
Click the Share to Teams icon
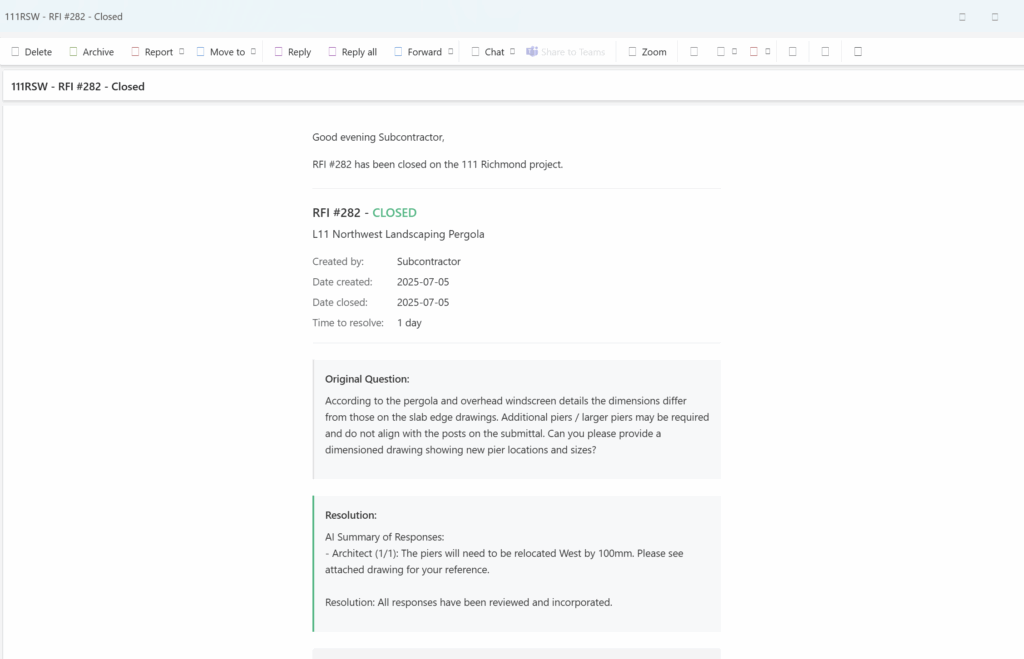point(532,52)
